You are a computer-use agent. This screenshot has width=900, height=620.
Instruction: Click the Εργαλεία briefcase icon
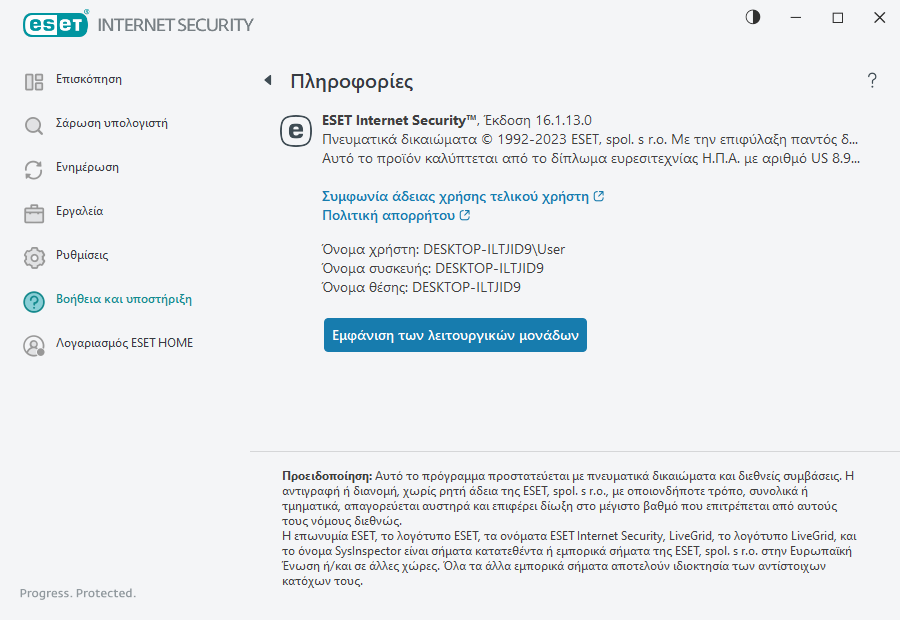point(34,214)
